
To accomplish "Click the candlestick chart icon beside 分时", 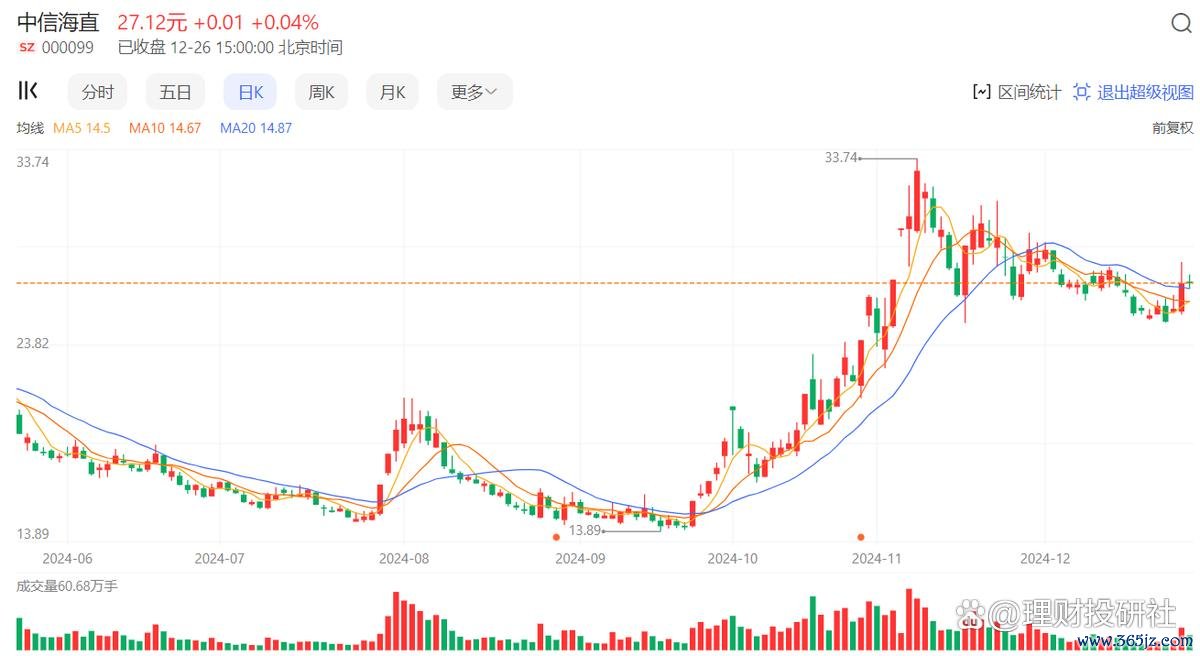I will point(28,91).
